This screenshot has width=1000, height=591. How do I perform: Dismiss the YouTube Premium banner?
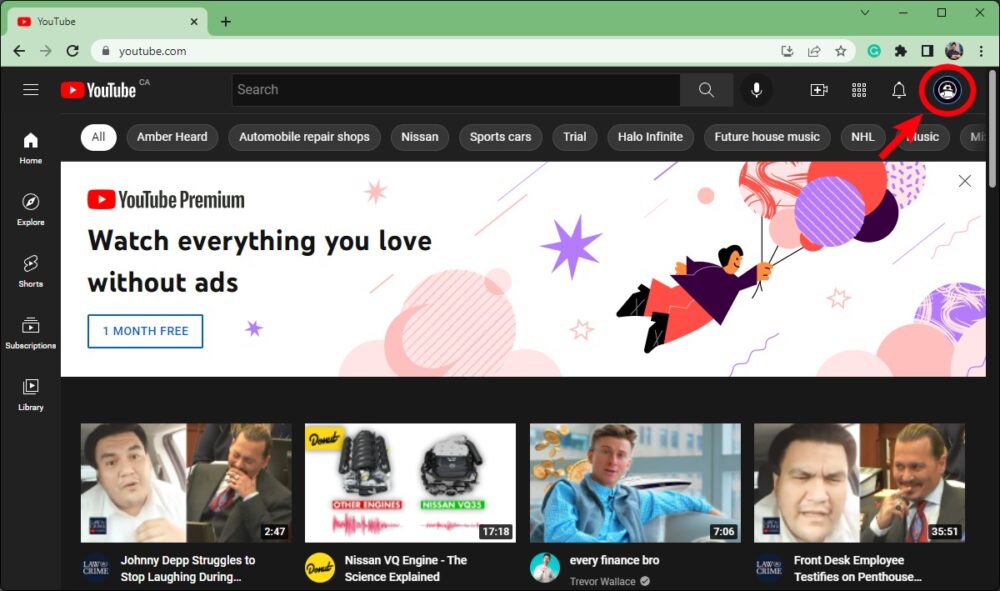965,181
